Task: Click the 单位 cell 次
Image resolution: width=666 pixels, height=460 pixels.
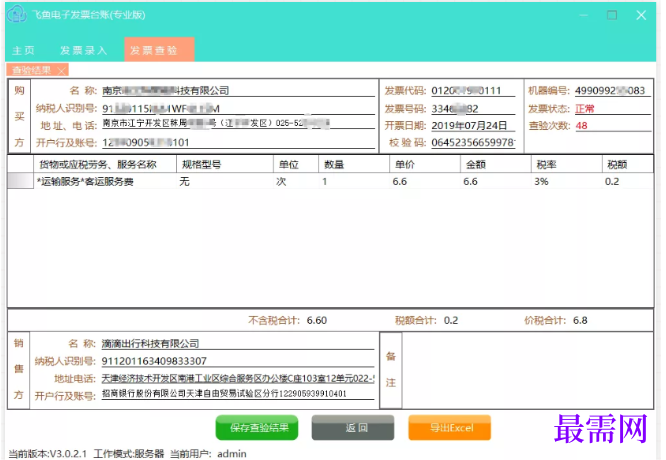Action: click(x=296, y=181)
